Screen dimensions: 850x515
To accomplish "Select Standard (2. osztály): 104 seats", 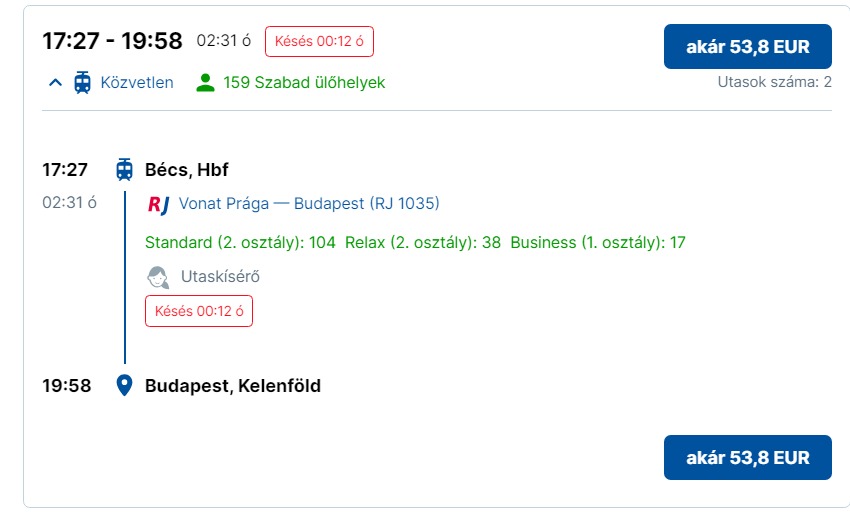I will [x=240, y=242].
